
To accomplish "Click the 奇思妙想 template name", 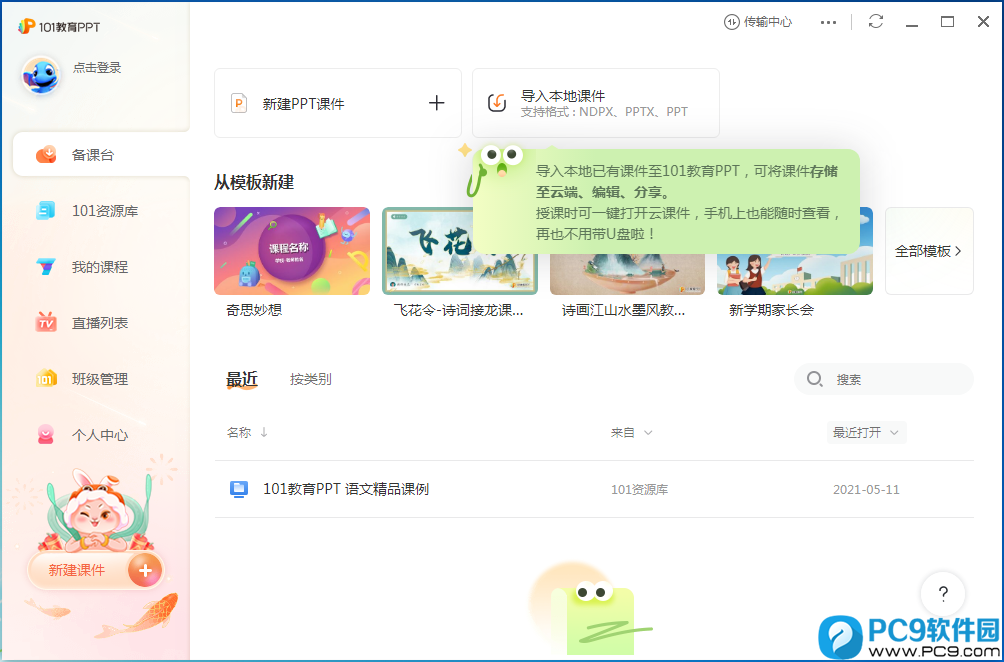I will 254,310.
